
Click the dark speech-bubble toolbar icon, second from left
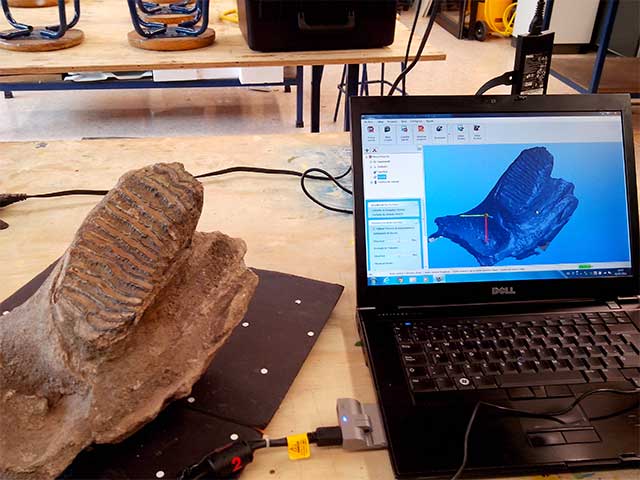[x=387, y=129]
